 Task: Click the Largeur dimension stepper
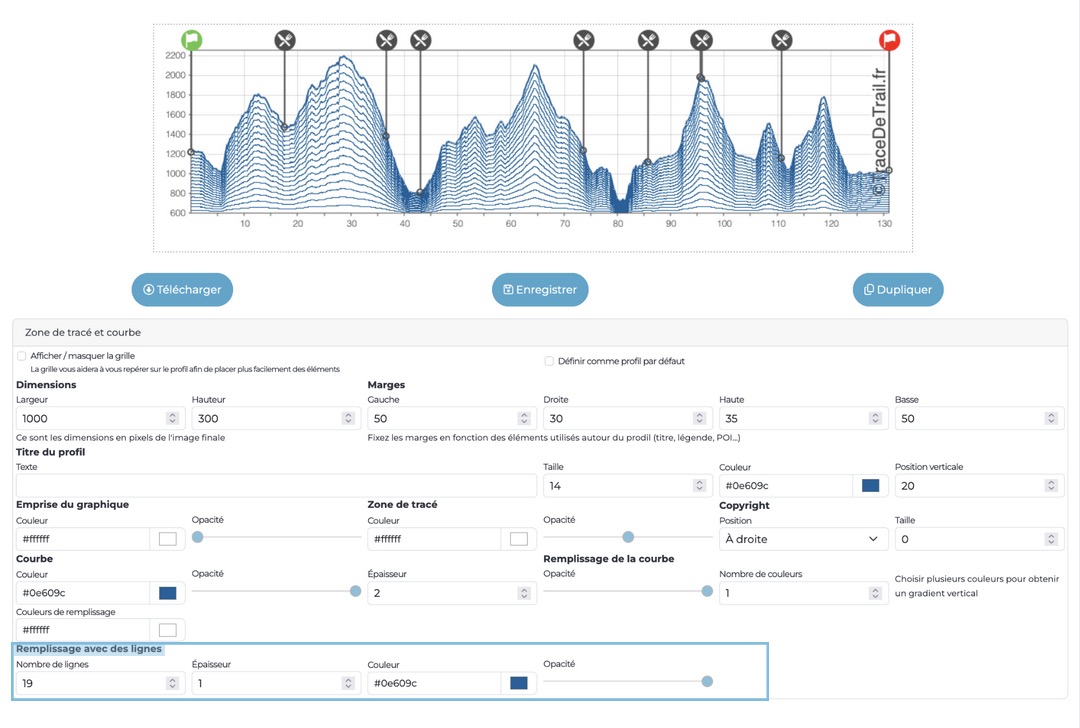click(172, 419)
